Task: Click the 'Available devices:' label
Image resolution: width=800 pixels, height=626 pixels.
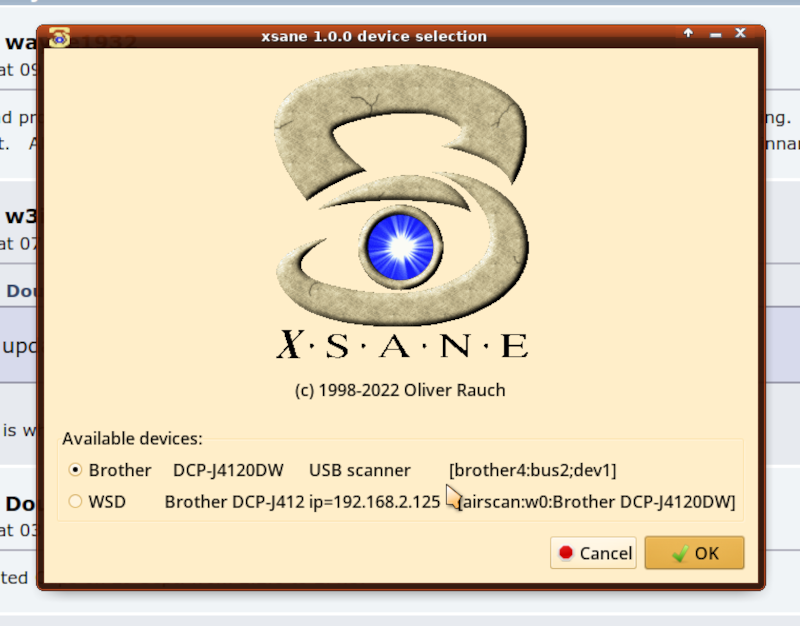Action: pos(132,438)
